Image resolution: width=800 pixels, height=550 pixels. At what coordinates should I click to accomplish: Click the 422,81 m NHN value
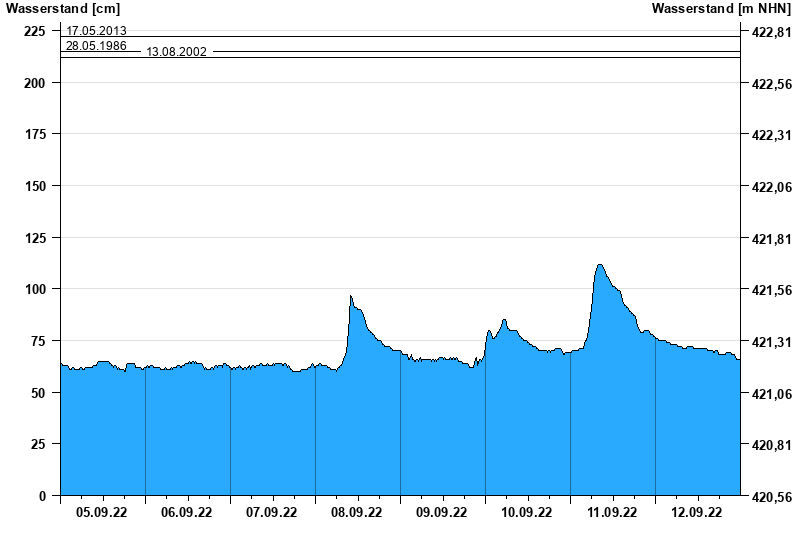[772, 33]
